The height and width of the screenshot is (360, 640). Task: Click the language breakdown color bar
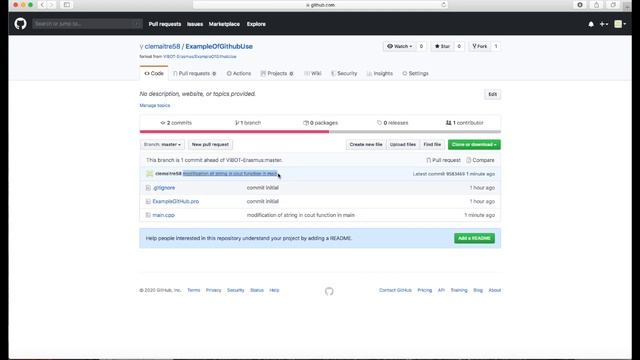coord(320,132)
